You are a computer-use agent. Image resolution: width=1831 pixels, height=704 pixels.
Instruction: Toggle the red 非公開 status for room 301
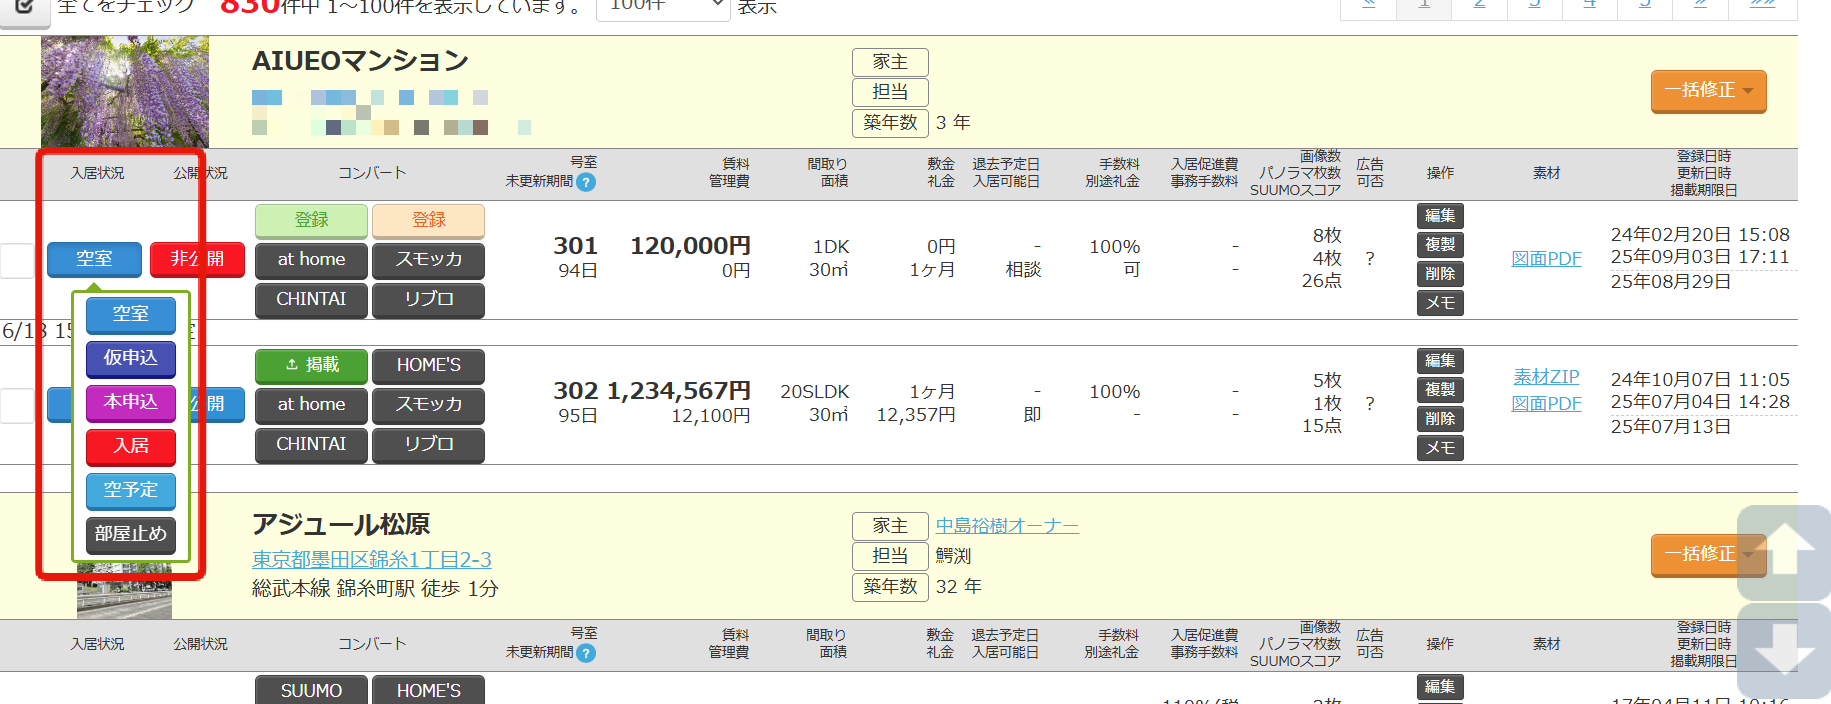point(197,260)
